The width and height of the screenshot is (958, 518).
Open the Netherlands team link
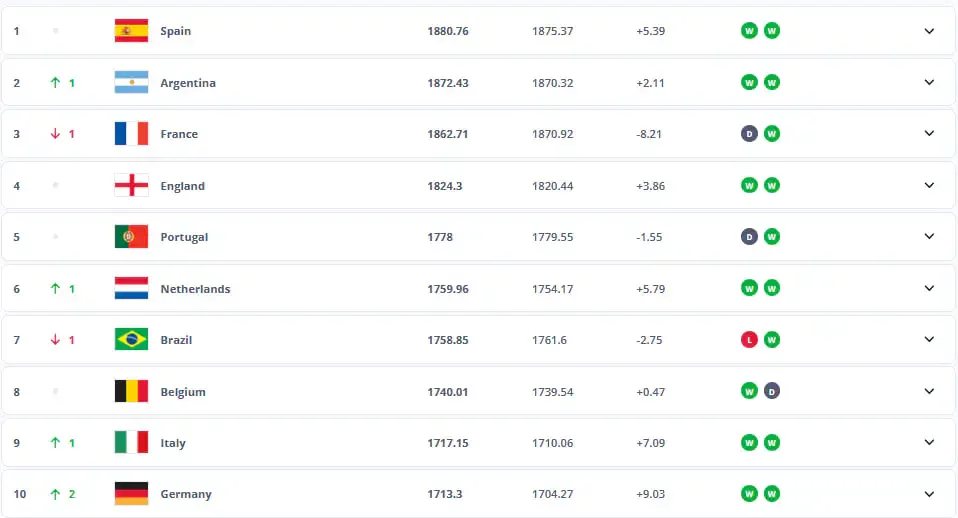click(195, 289)
